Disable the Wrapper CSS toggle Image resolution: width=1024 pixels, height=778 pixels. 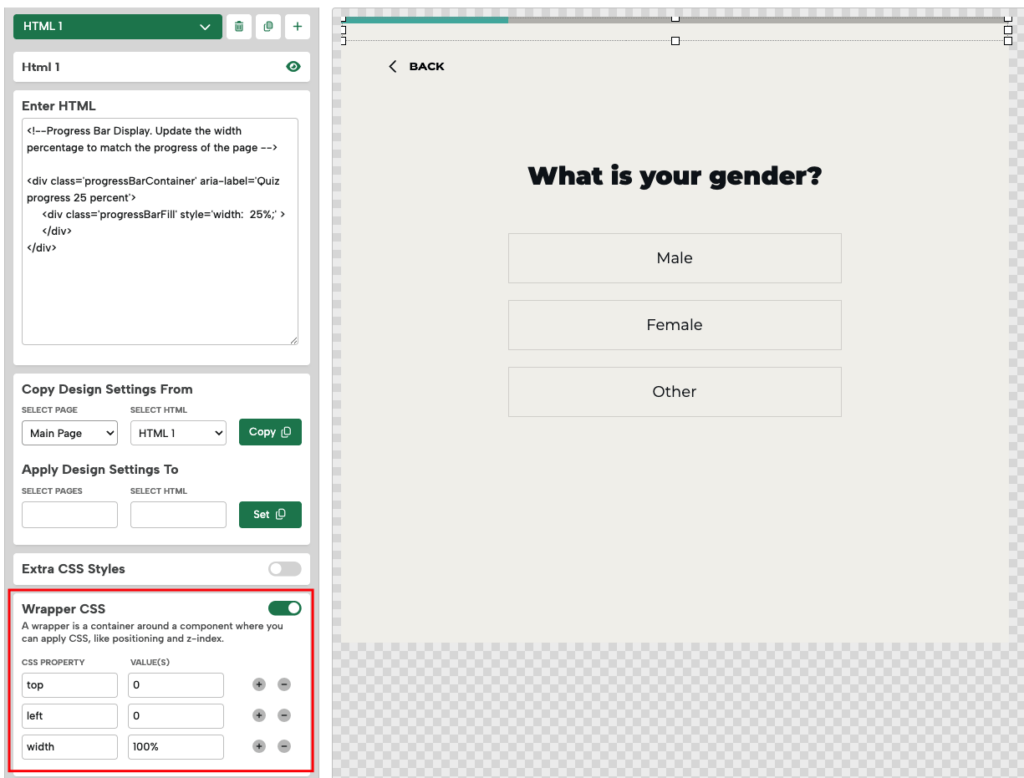pos(284,607)
